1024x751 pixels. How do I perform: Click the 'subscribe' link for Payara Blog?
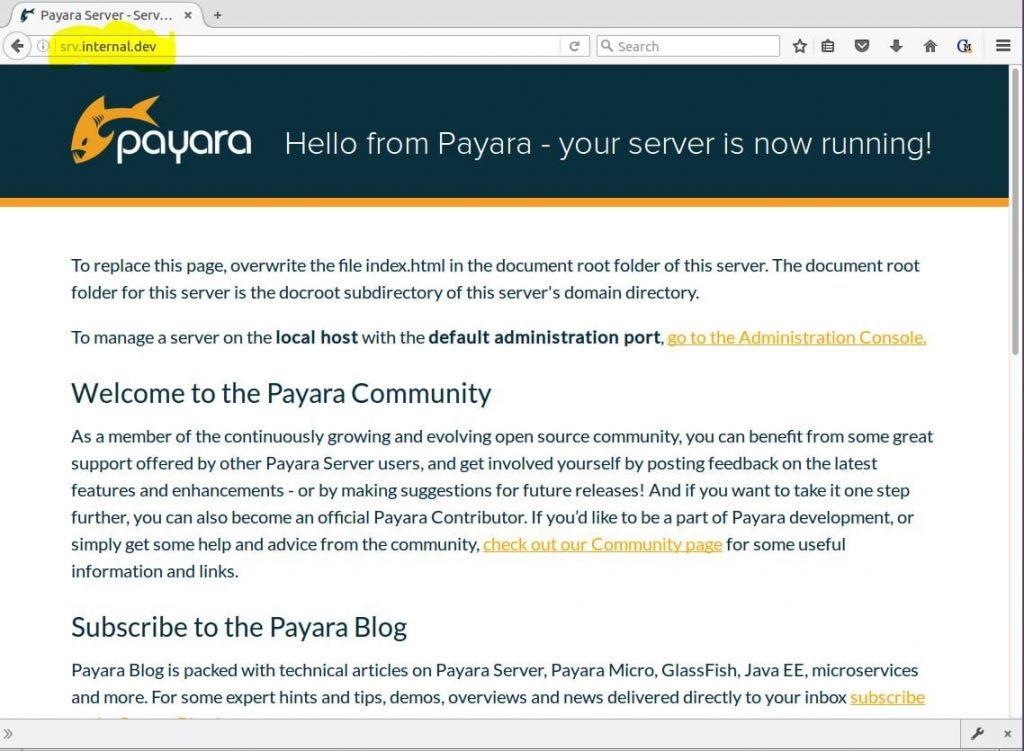(887, 697)
